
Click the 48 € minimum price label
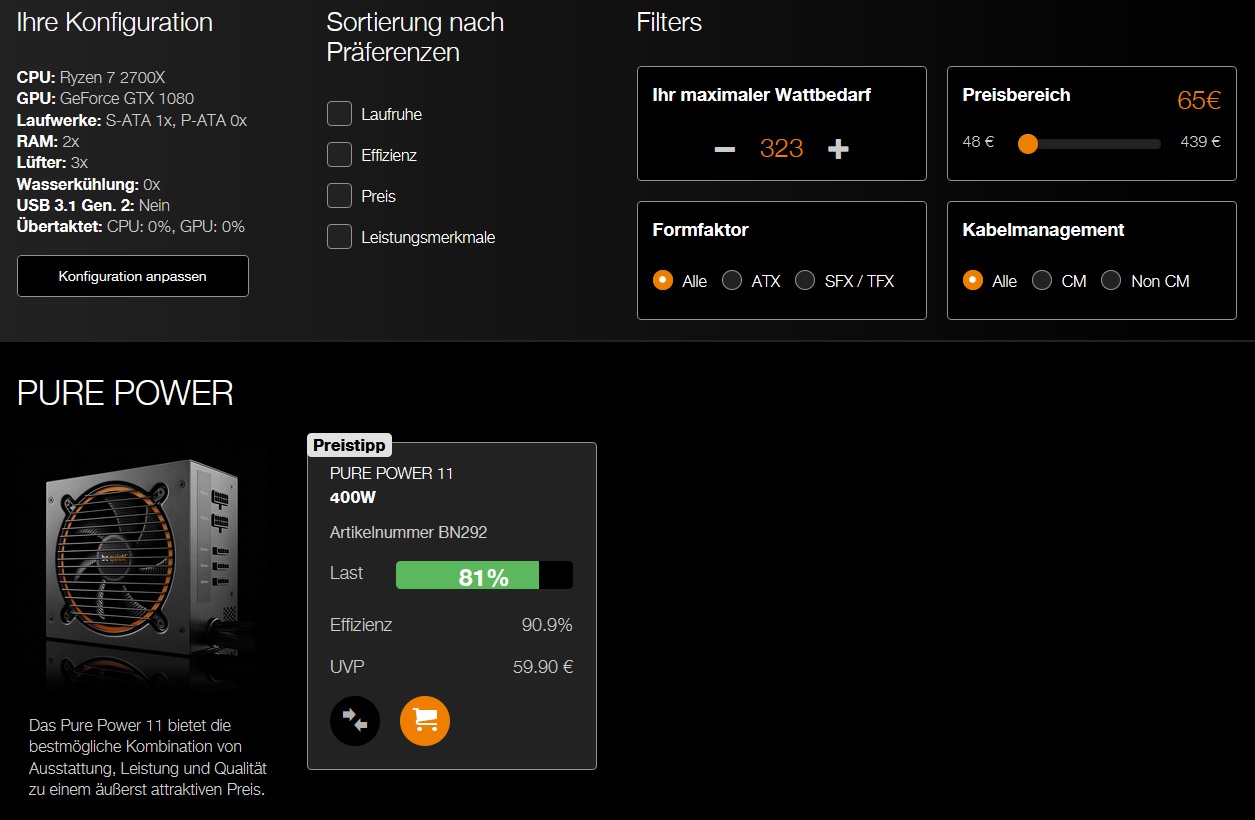point(978,142)
